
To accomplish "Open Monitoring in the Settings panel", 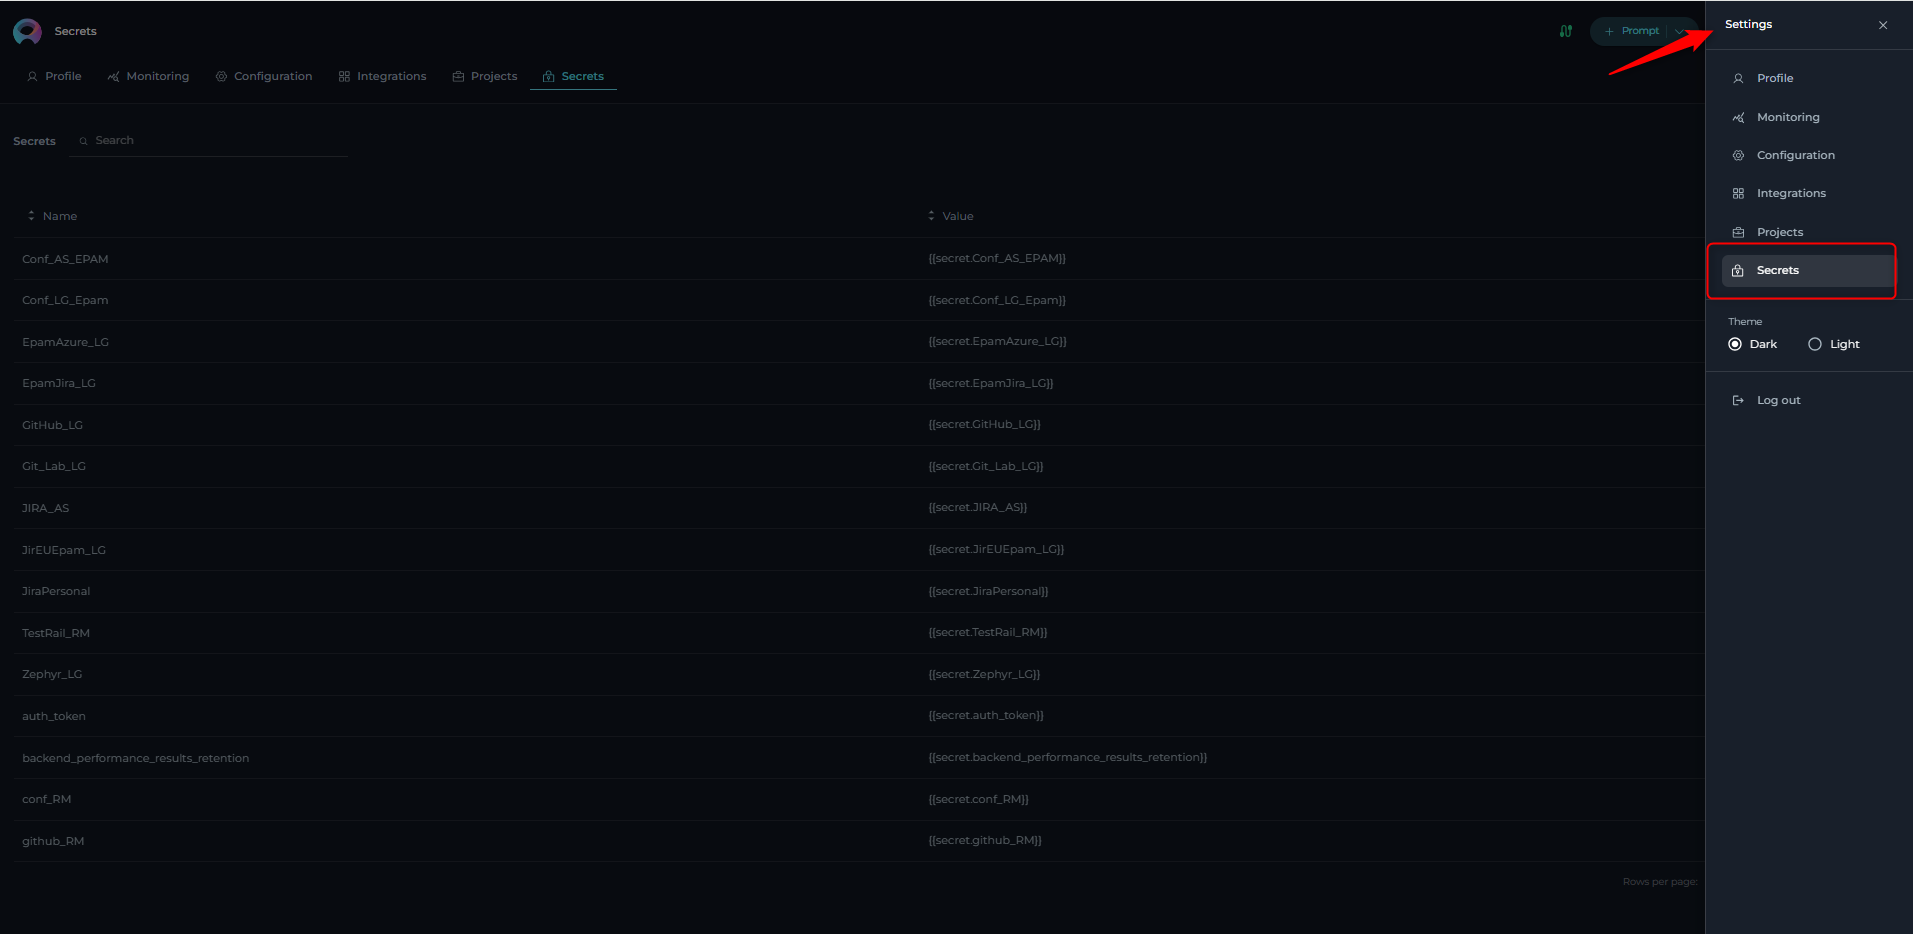I will pos(1808,117).
